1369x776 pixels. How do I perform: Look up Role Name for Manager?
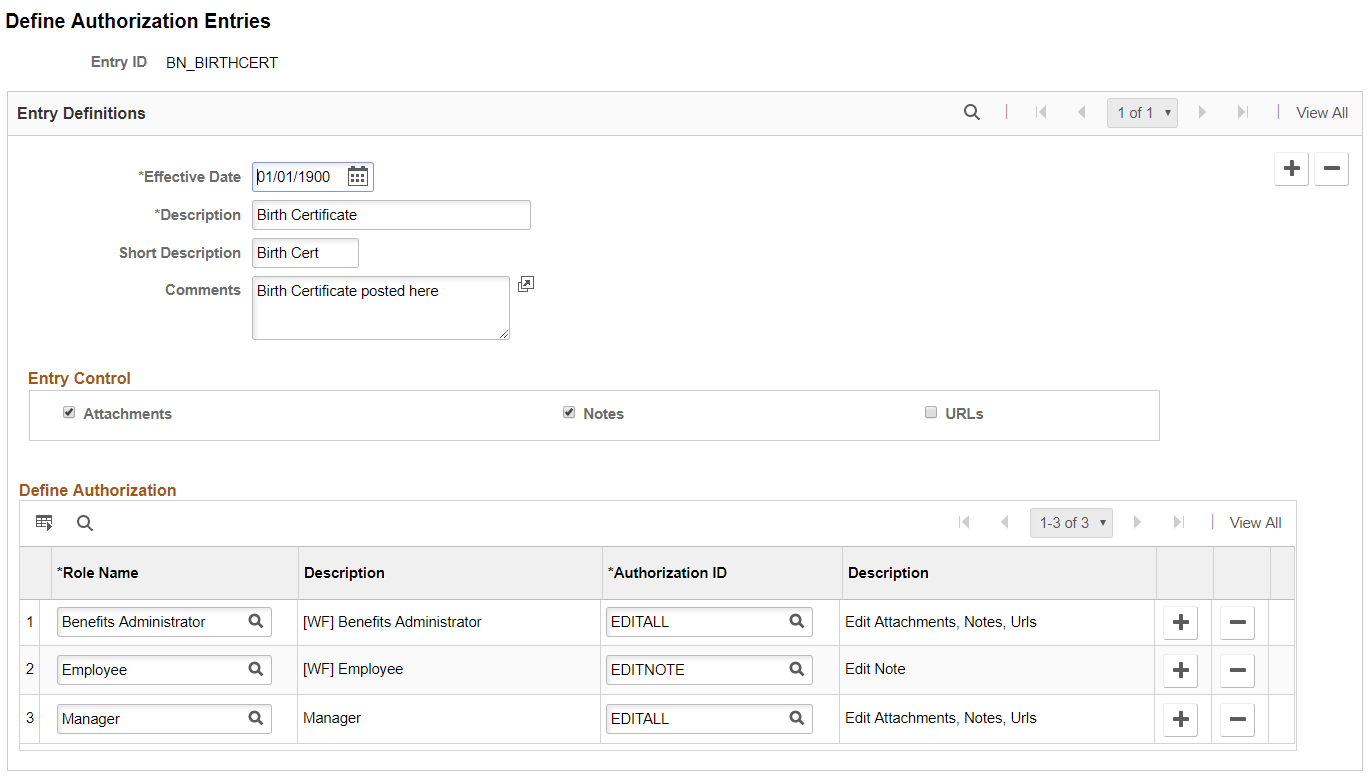click(x=256, y=718)
